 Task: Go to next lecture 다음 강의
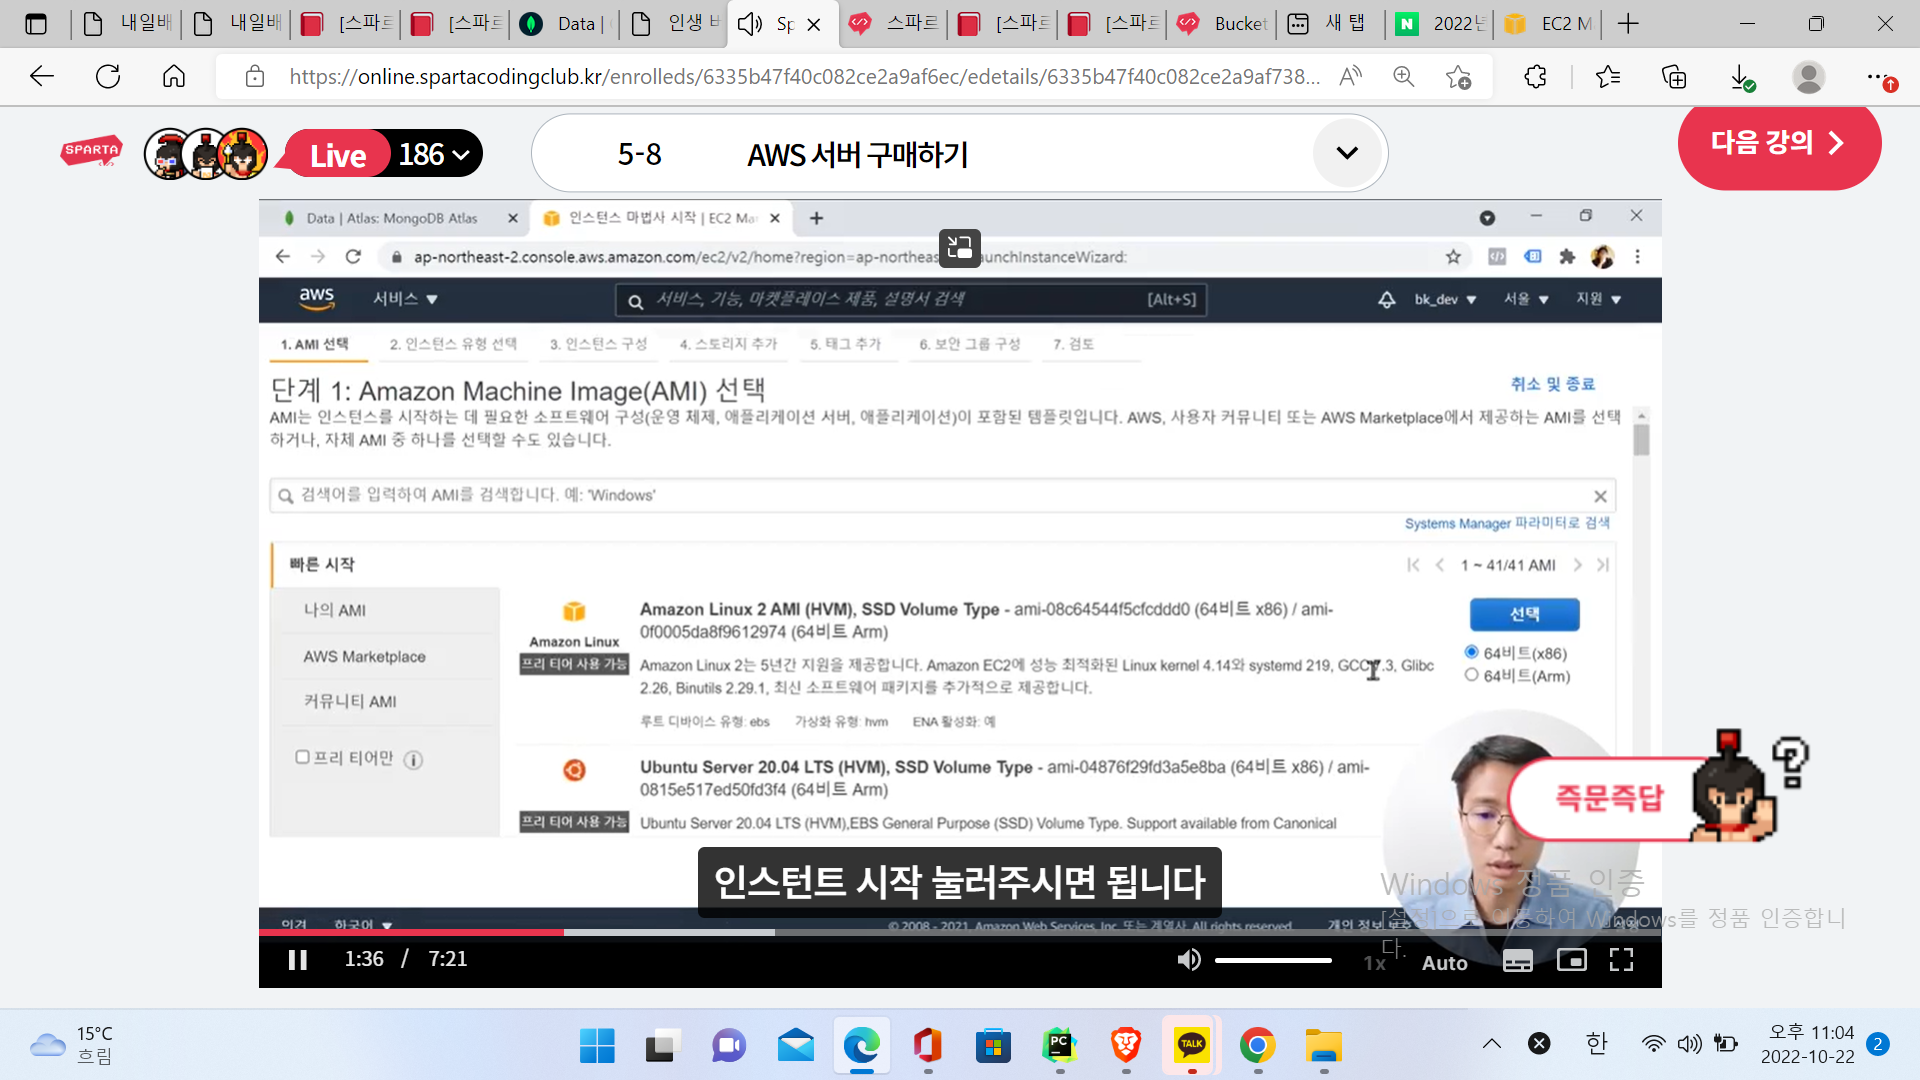[1779, 143]
